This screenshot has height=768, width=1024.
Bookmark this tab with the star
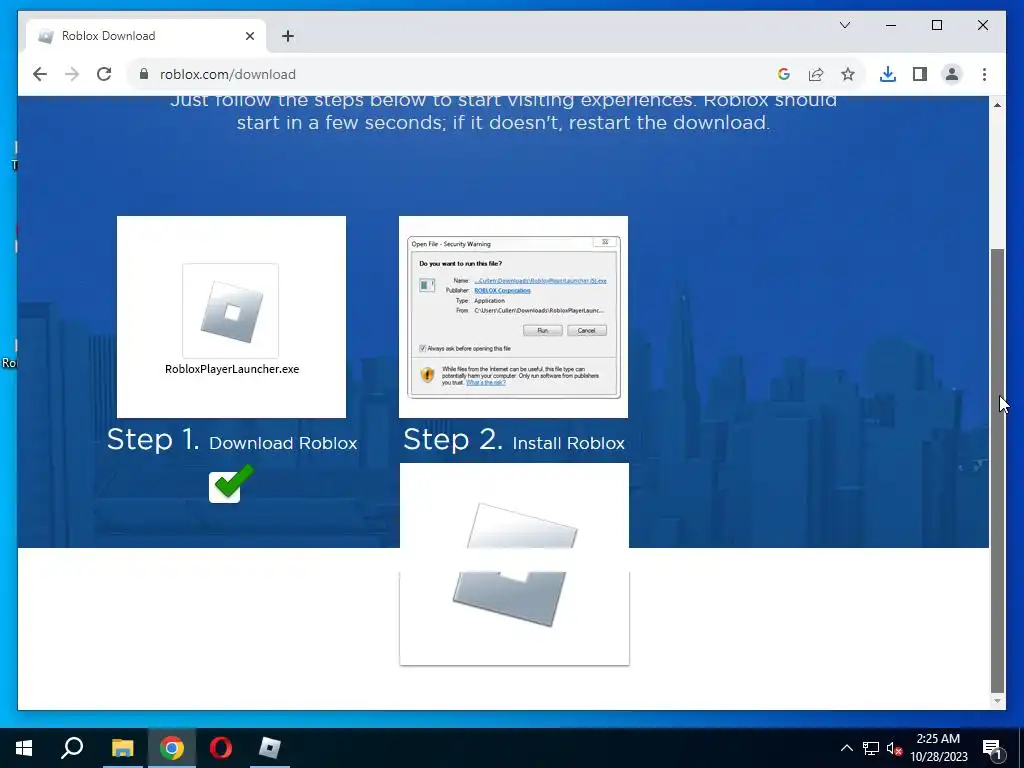pyautogui.click(x=848, y=74)
